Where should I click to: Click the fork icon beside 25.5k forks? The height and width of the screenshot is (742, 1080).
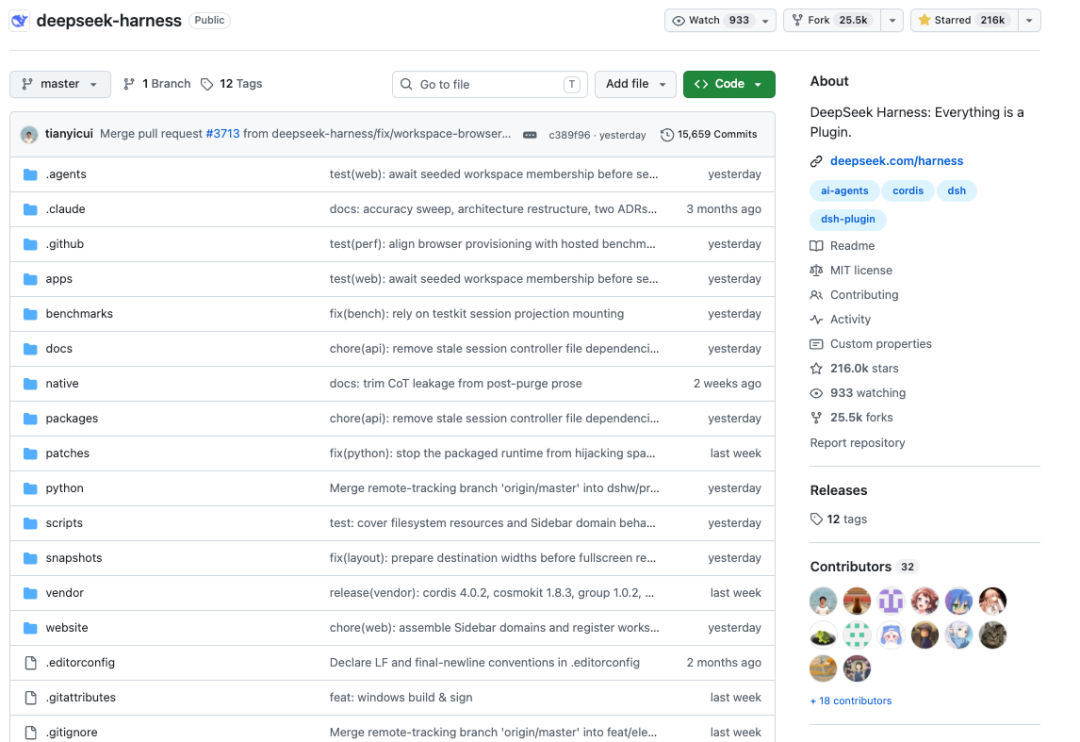tap(816, 418)
